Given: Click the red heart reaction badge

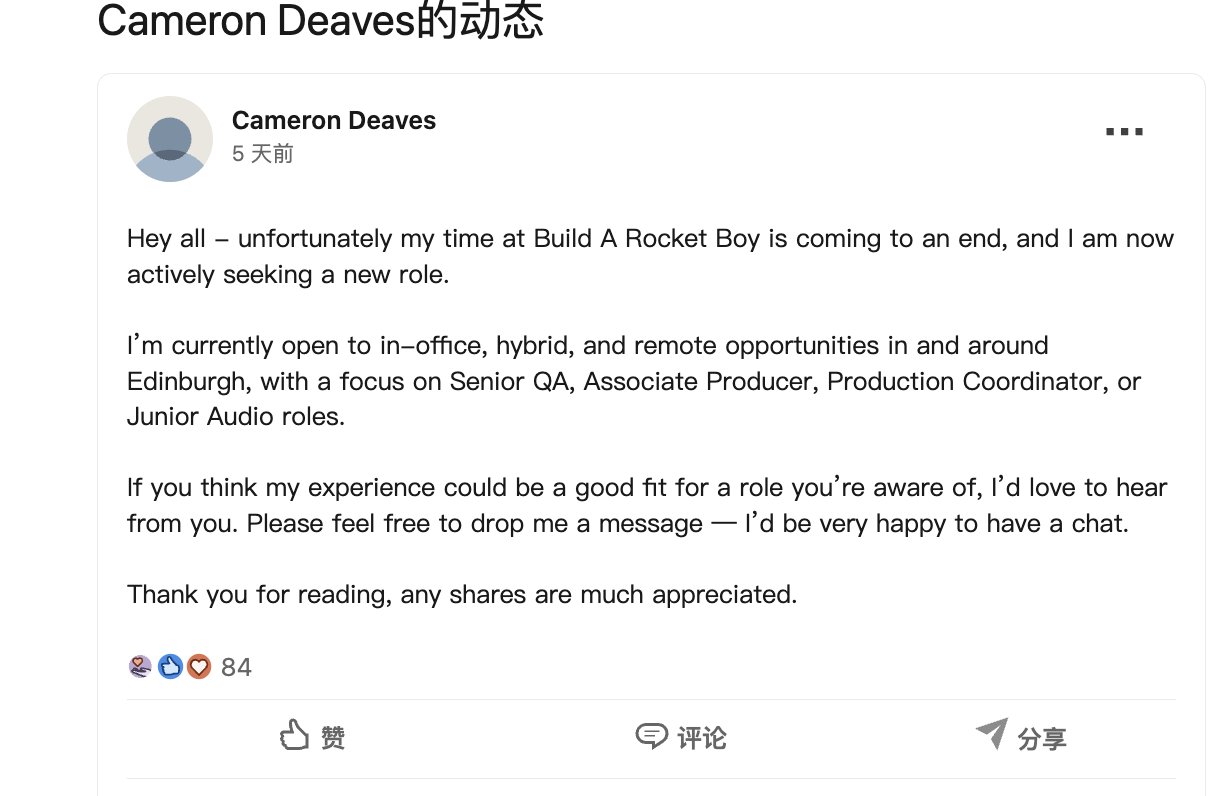Looking at the screenshot, I should (199, 666).
